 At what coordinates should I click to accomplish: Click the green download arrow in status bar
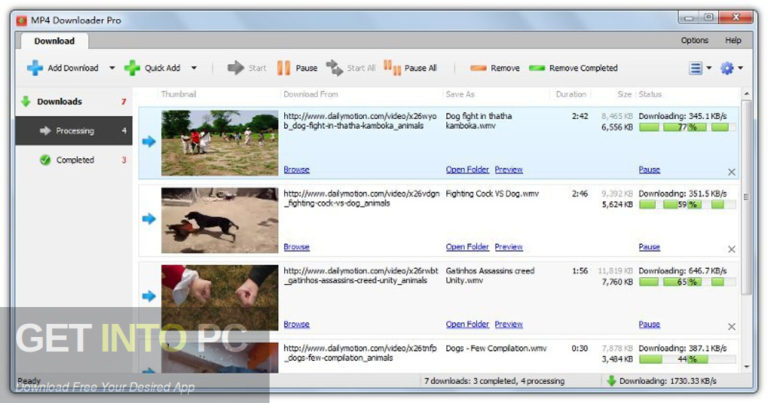611,380
